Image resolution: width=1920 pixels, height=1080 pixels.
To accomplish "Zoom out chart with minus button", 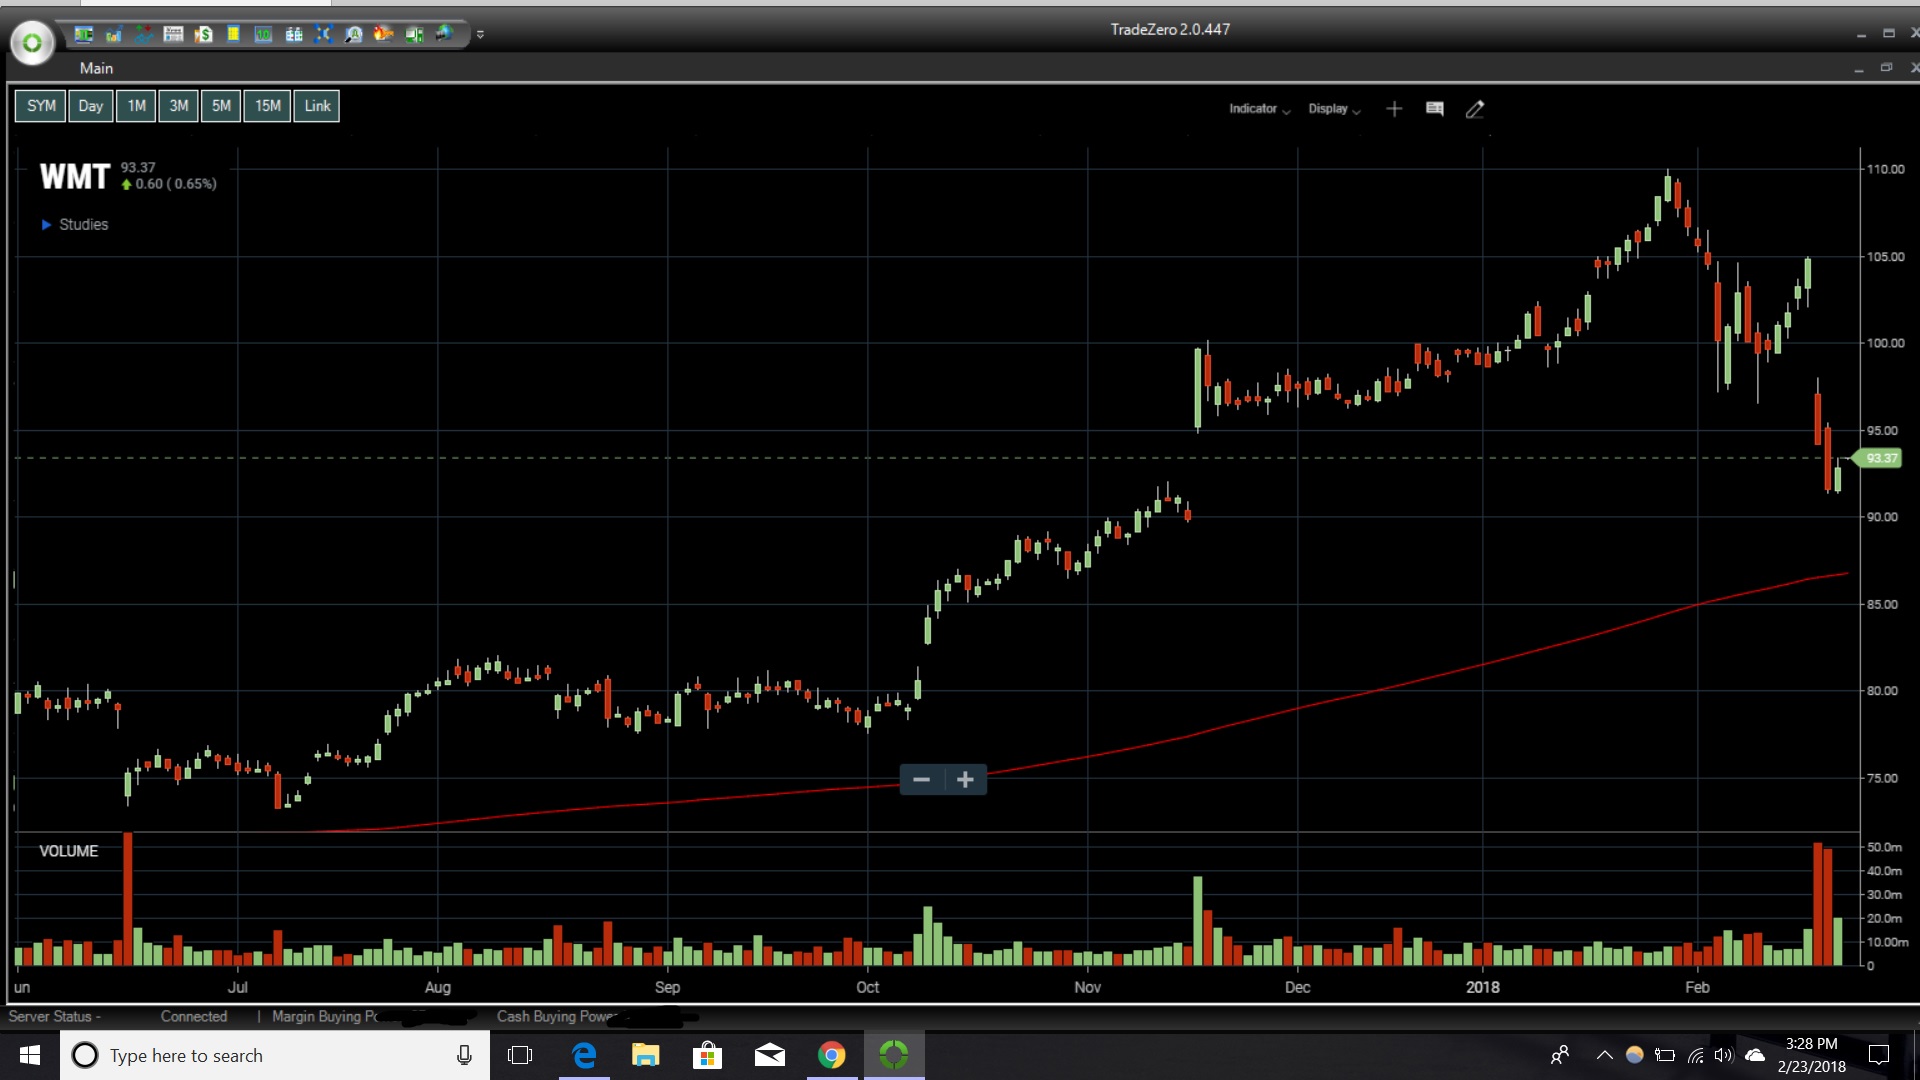I will [x=922, y=780].
